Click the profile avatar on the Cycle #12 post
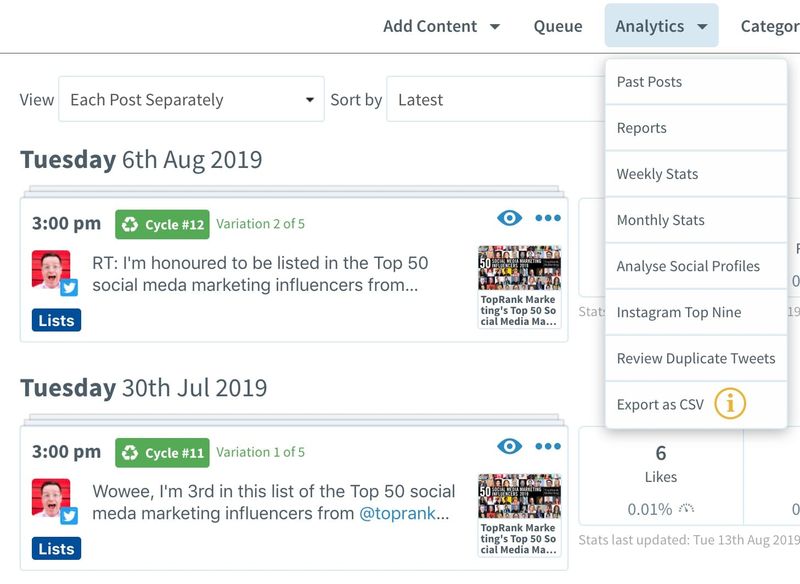Screen dimensions: 800x584 point(50,269)
